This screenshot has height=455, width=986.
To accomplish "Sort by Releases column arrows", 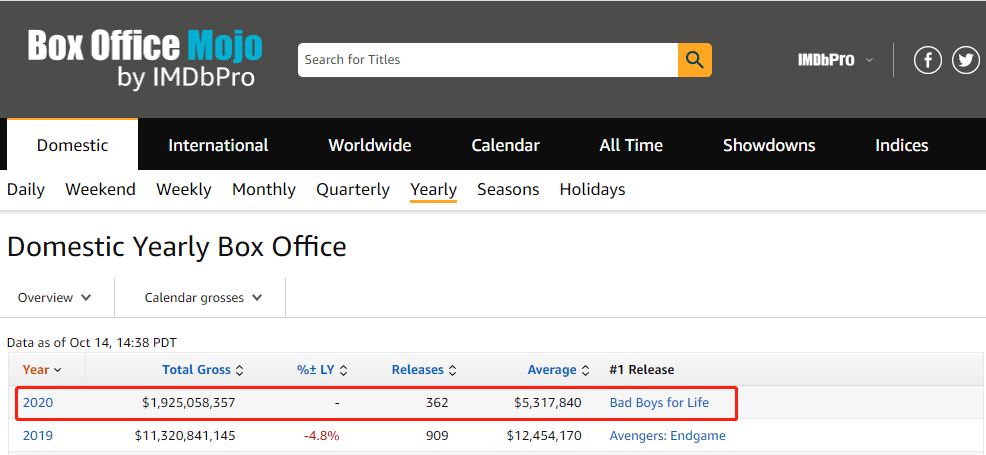I will 452,370.
